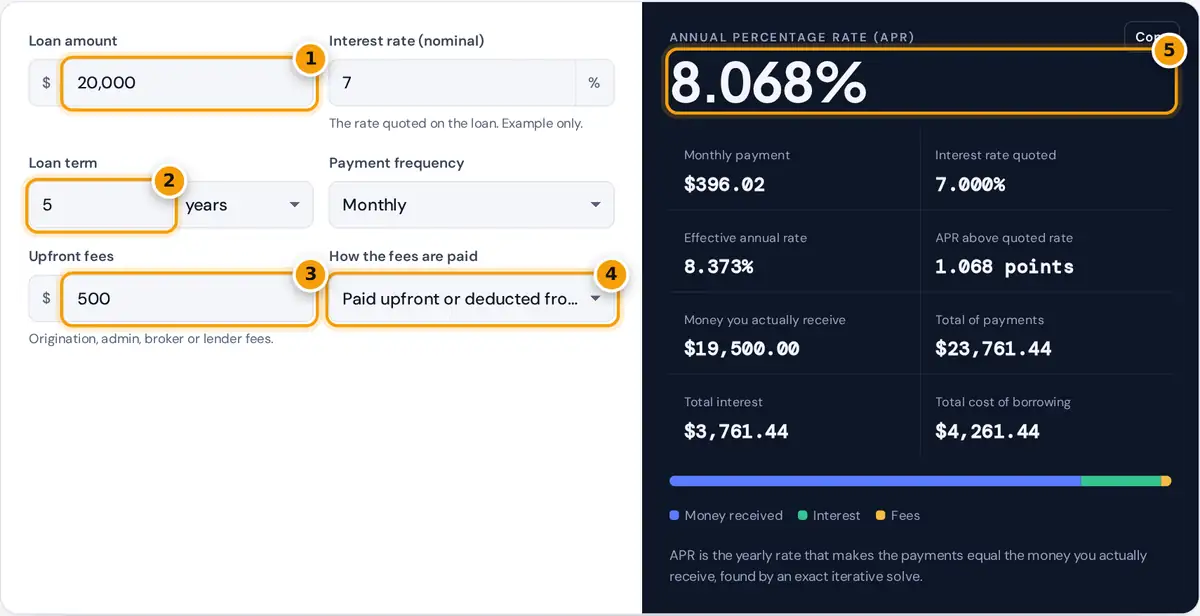
Task: Click the dollar sign prefix of Loan amount
Action: coord(46,83)
